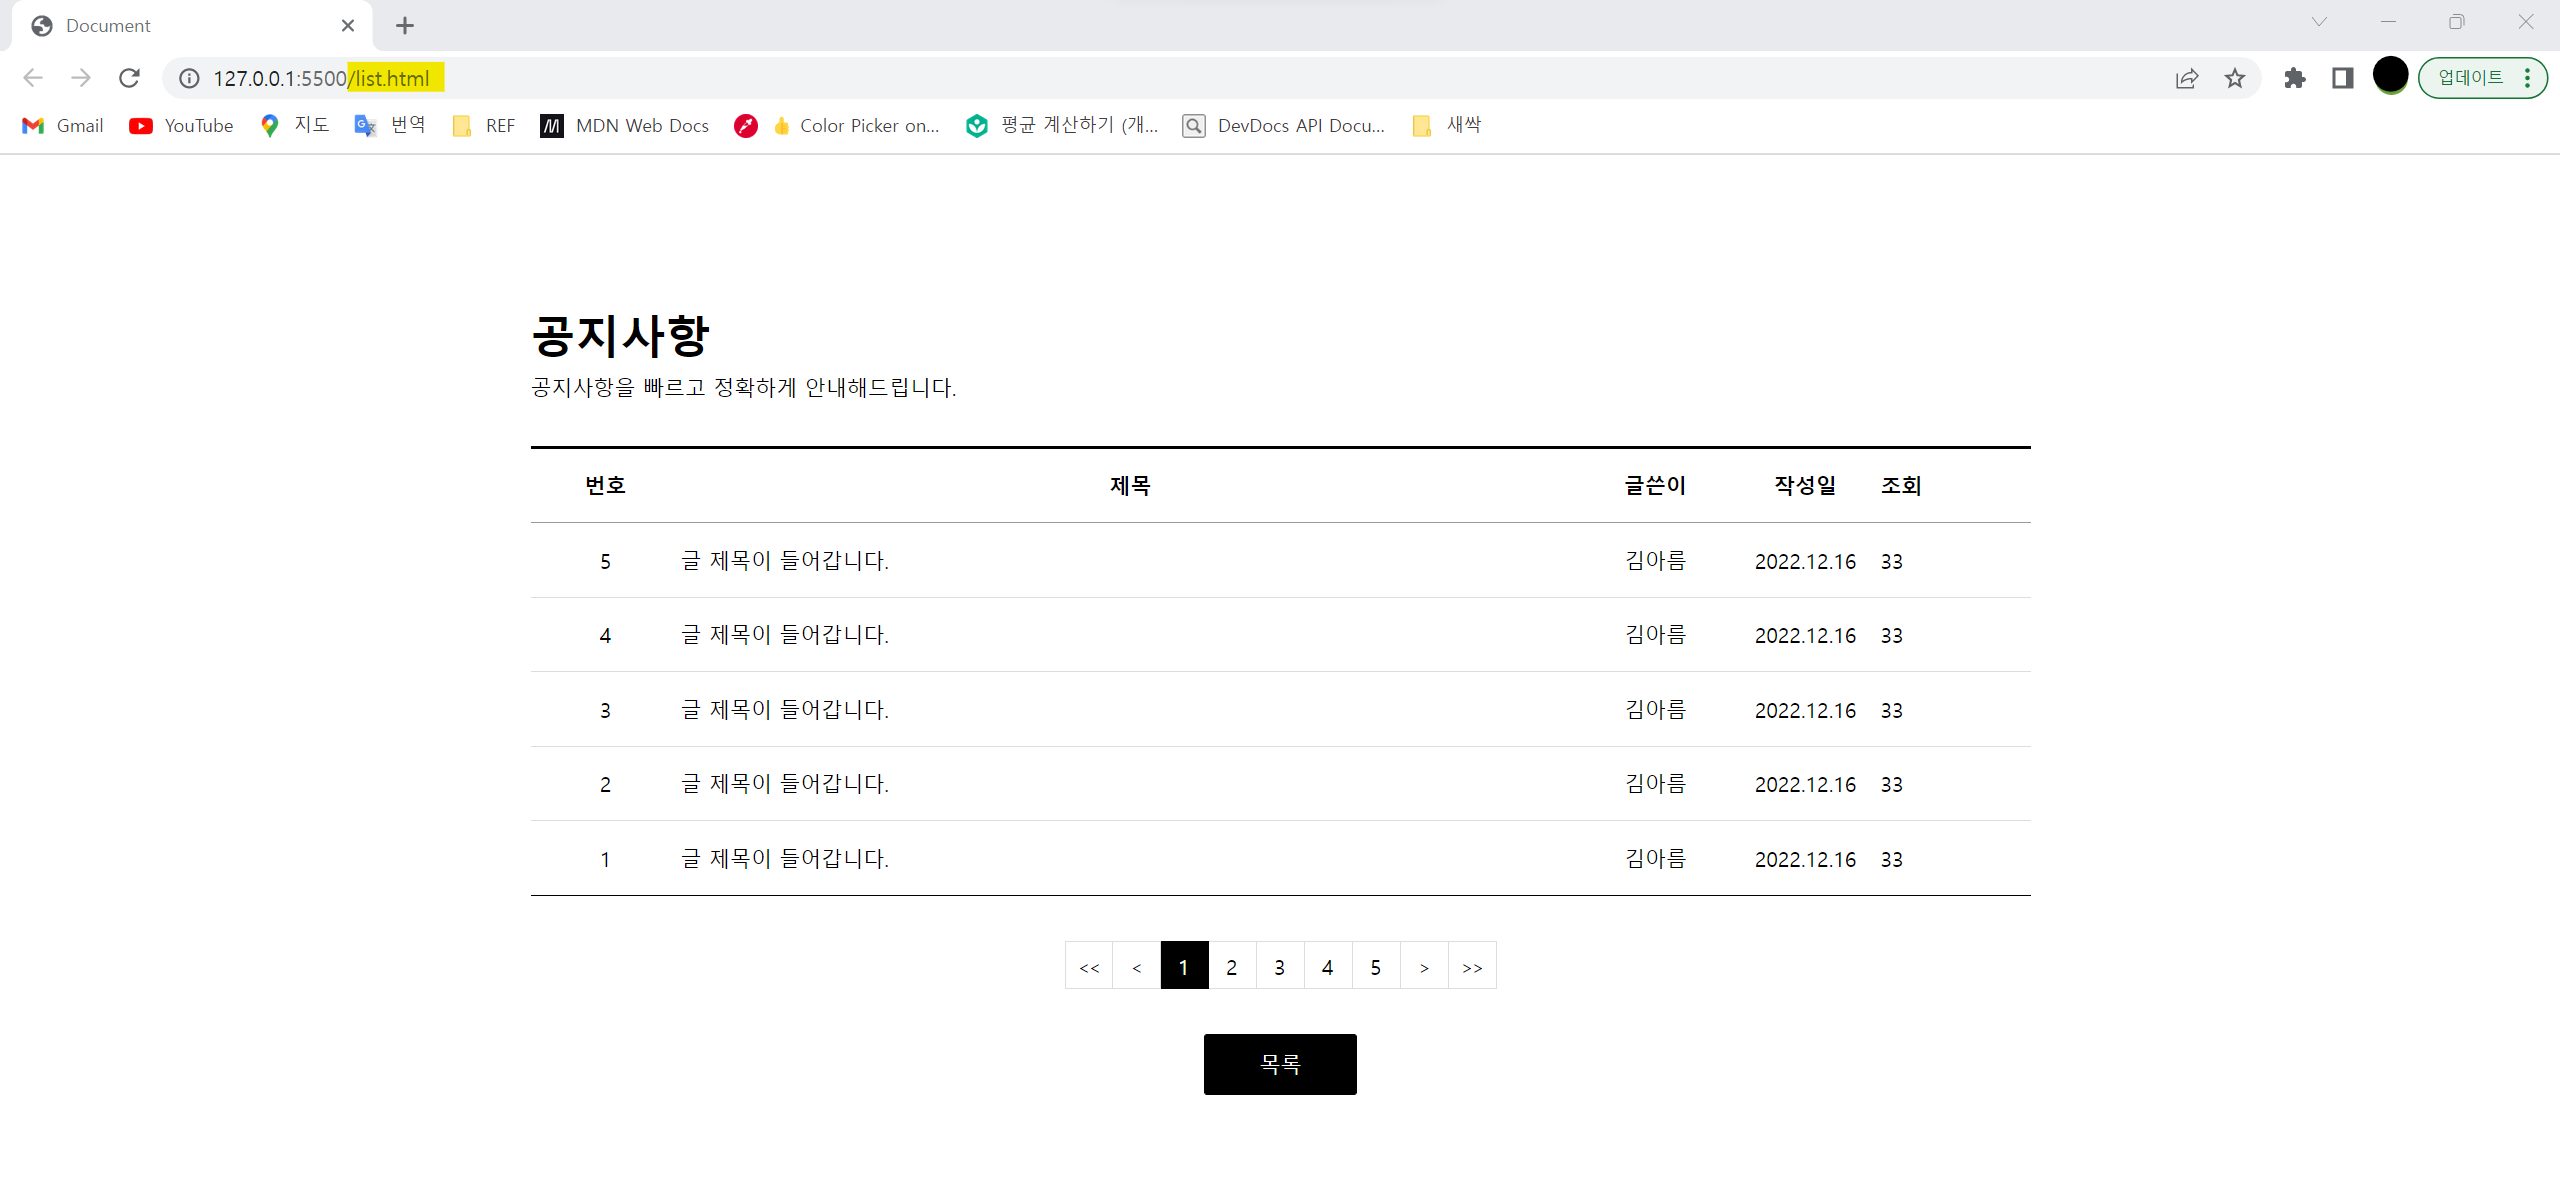Open a new browser tab
The height and width of the screenshot is (1204, 2560).
coord(404,26)
